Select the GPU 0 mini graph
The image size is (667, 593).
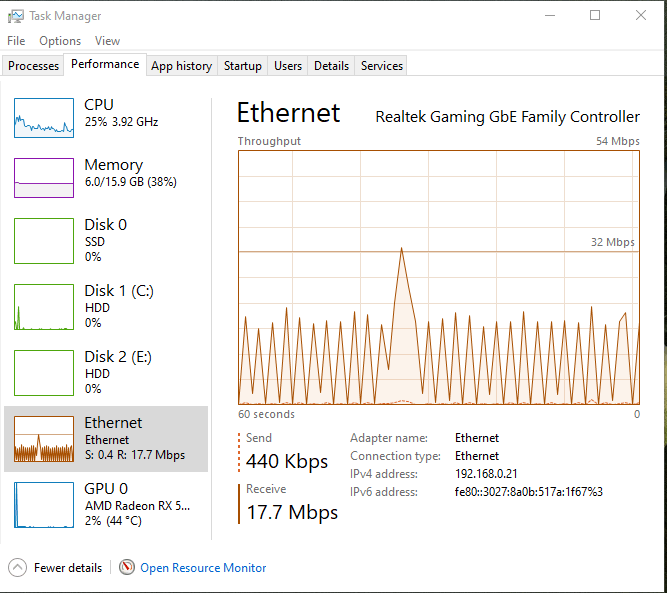click(44, 505)
